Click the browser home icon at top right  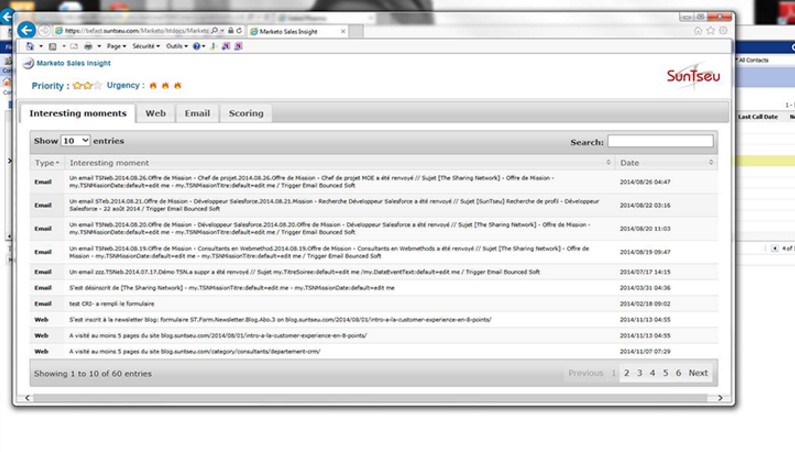(698, 31)
